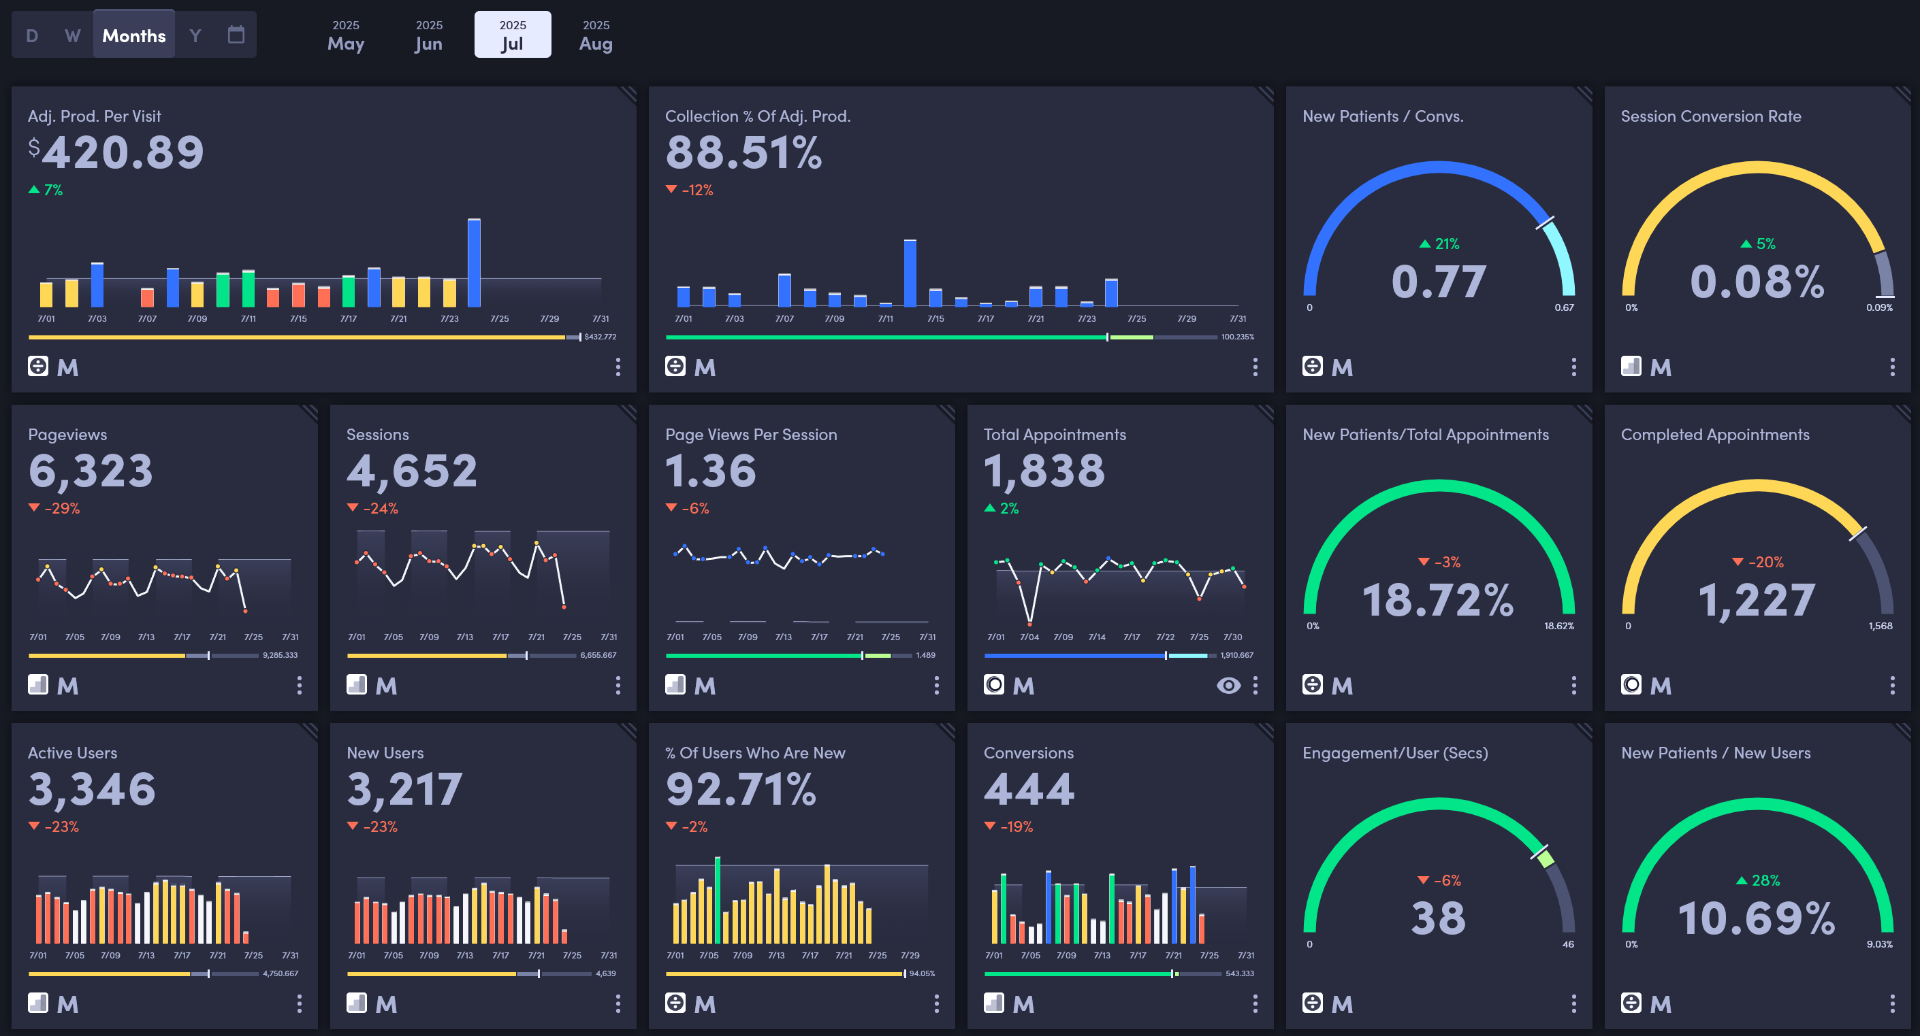1920x1036 pixels.
Task: Open three-dot menu on Sessions card
Action: [618, 685]
